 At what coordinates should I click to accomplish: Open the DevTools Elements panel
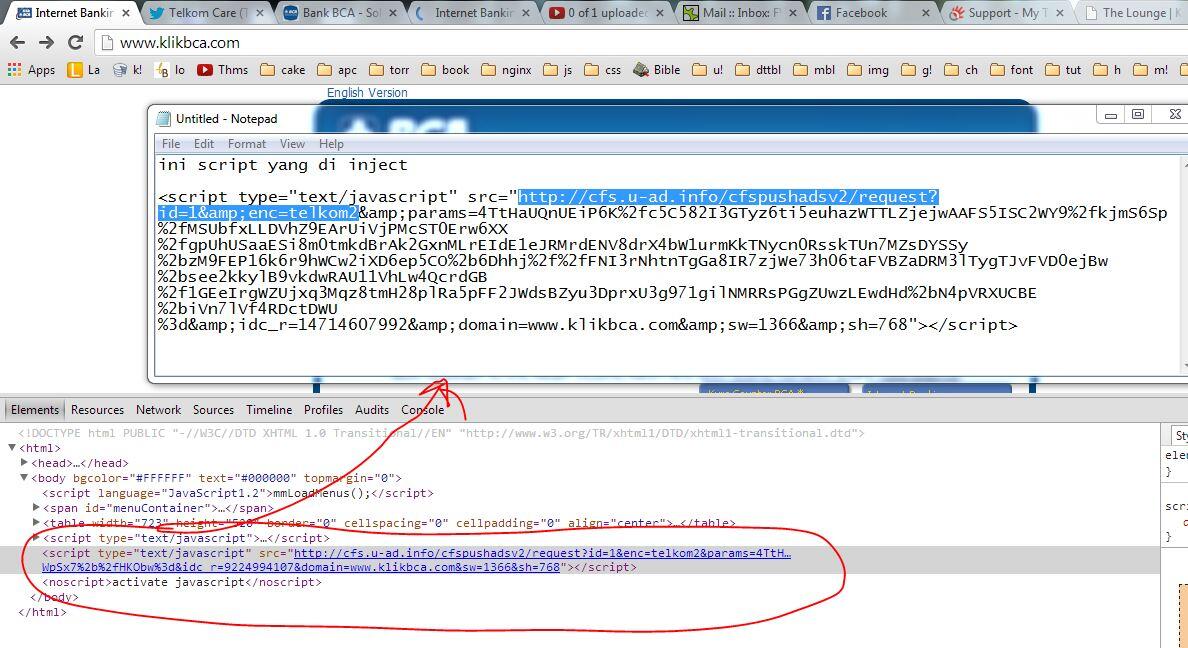pos(35,409)
